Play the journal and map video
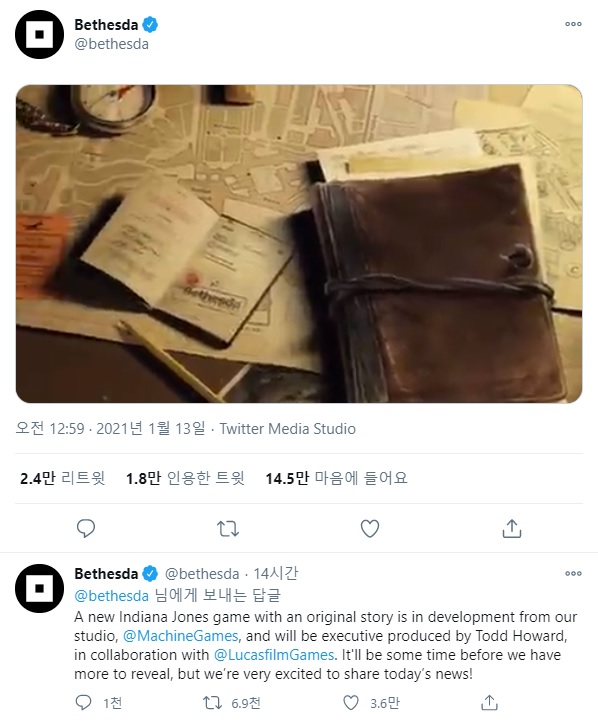The image size is (598, 721). tap(299, 244)
